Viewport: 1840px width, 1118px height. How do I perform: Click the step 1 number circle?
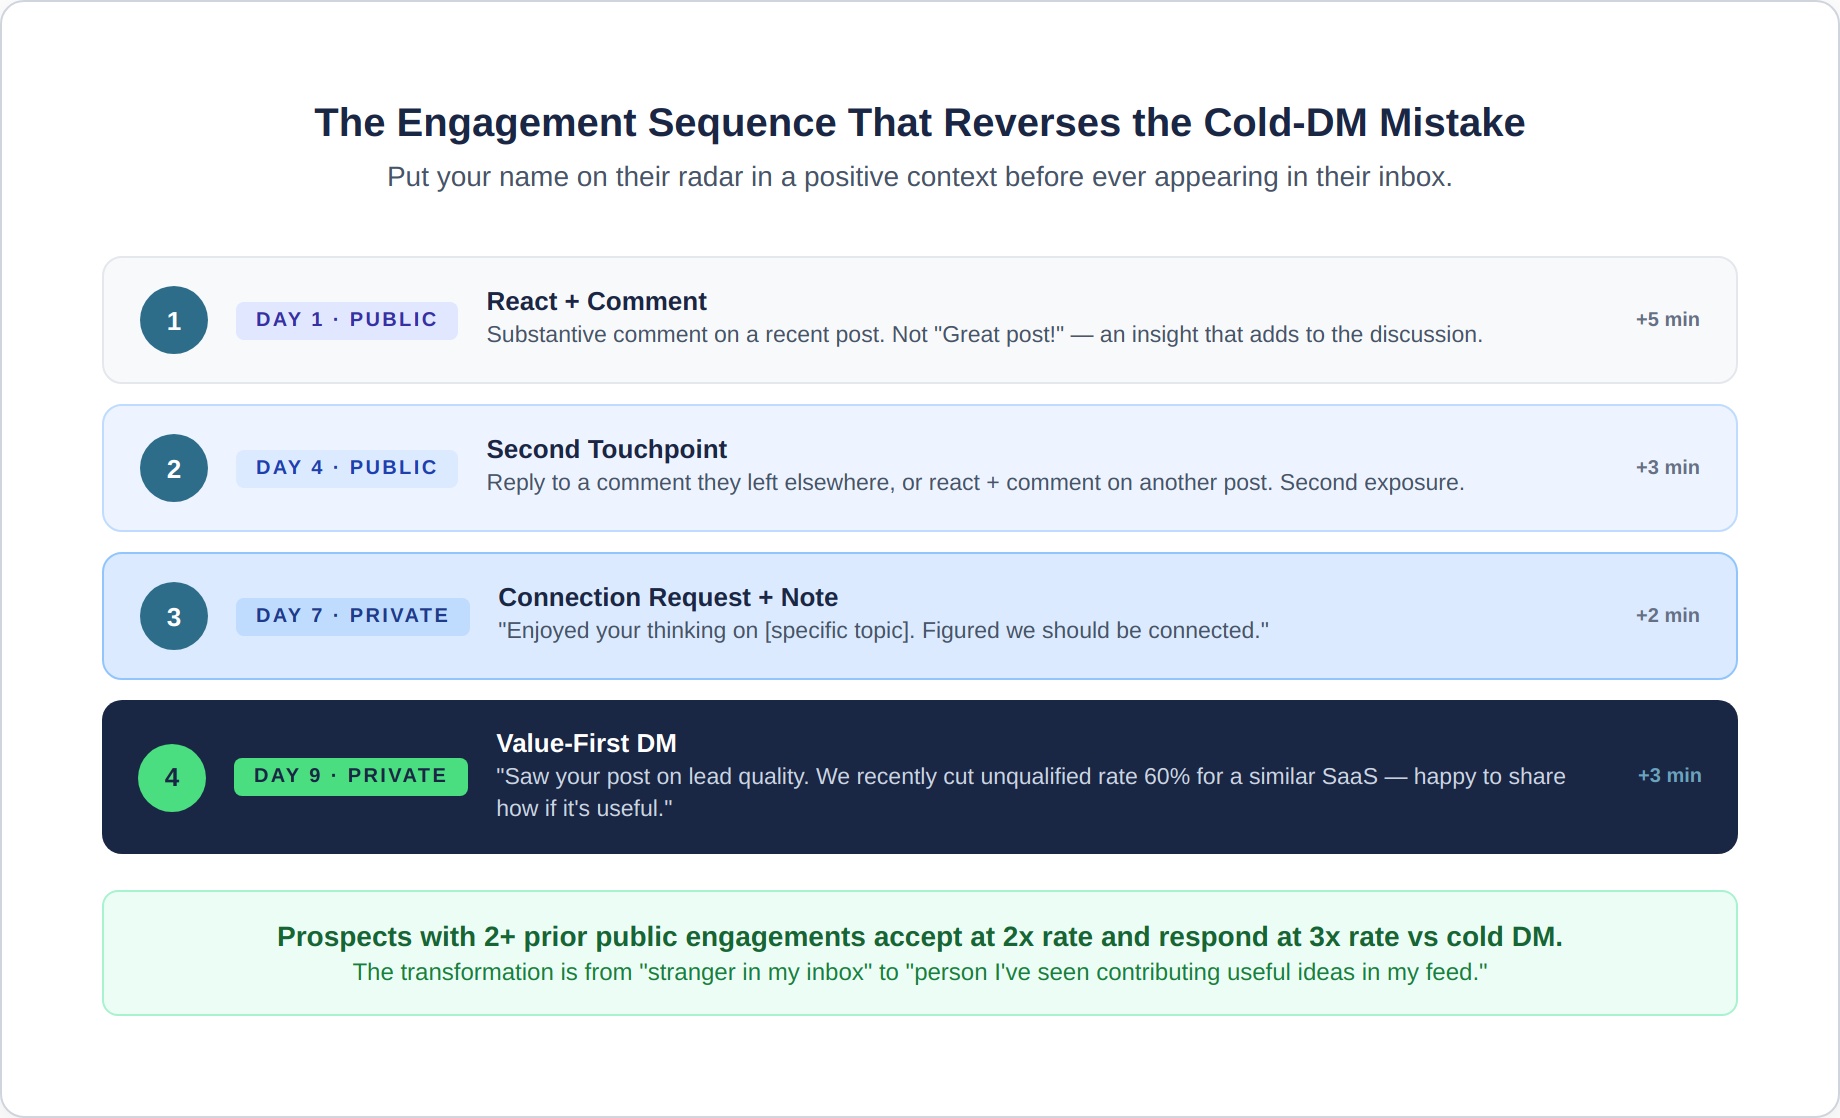click(x=174, y=320)
